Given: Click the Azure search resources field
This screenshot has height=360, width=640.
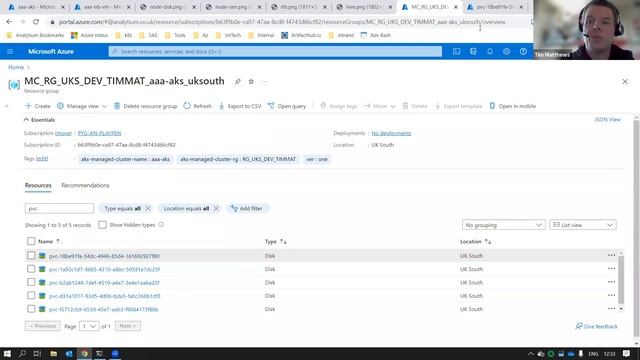Looking at the screenshot, I should (x=275, y=51).
